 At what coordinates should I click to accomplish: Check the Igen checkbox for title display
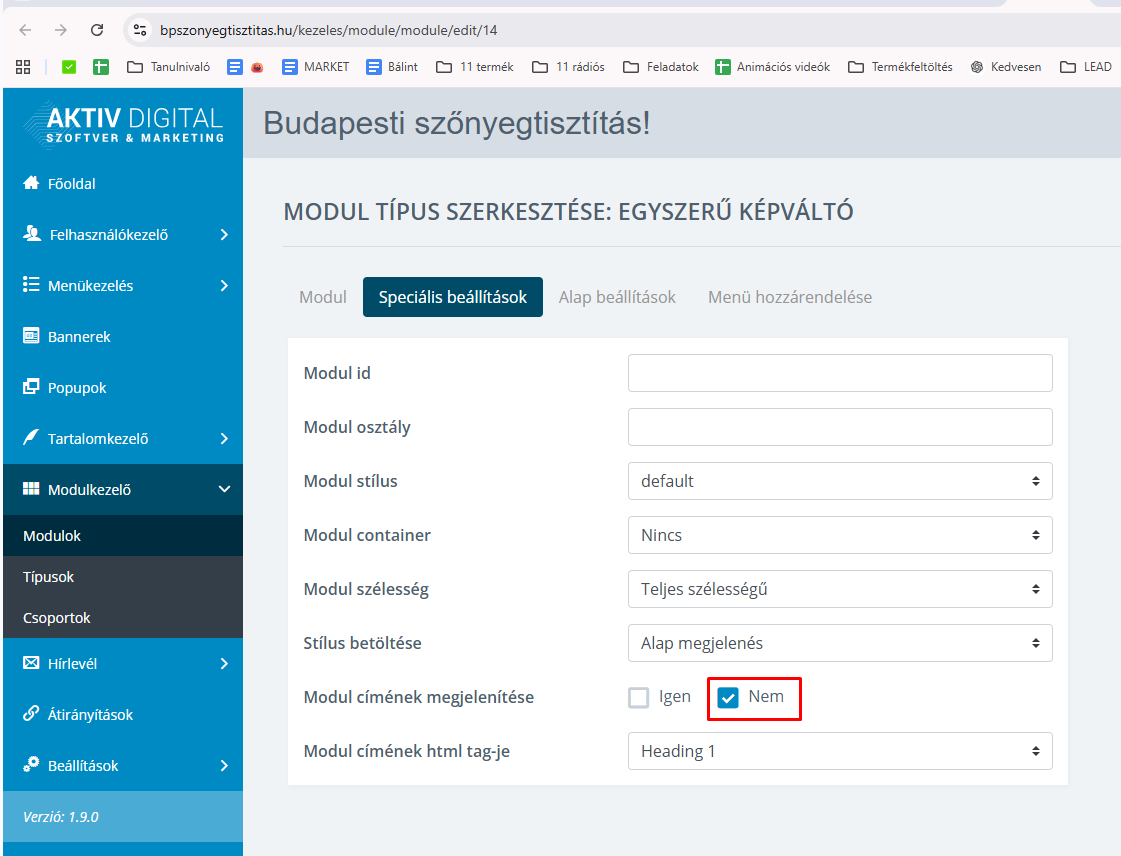point(638,697)
